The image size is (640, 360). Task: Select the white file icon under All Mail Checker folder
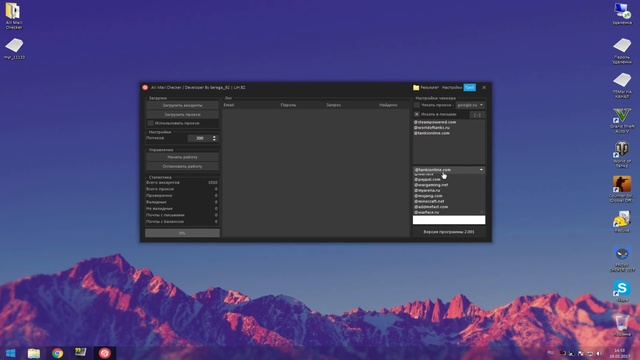tap(14, 48)
